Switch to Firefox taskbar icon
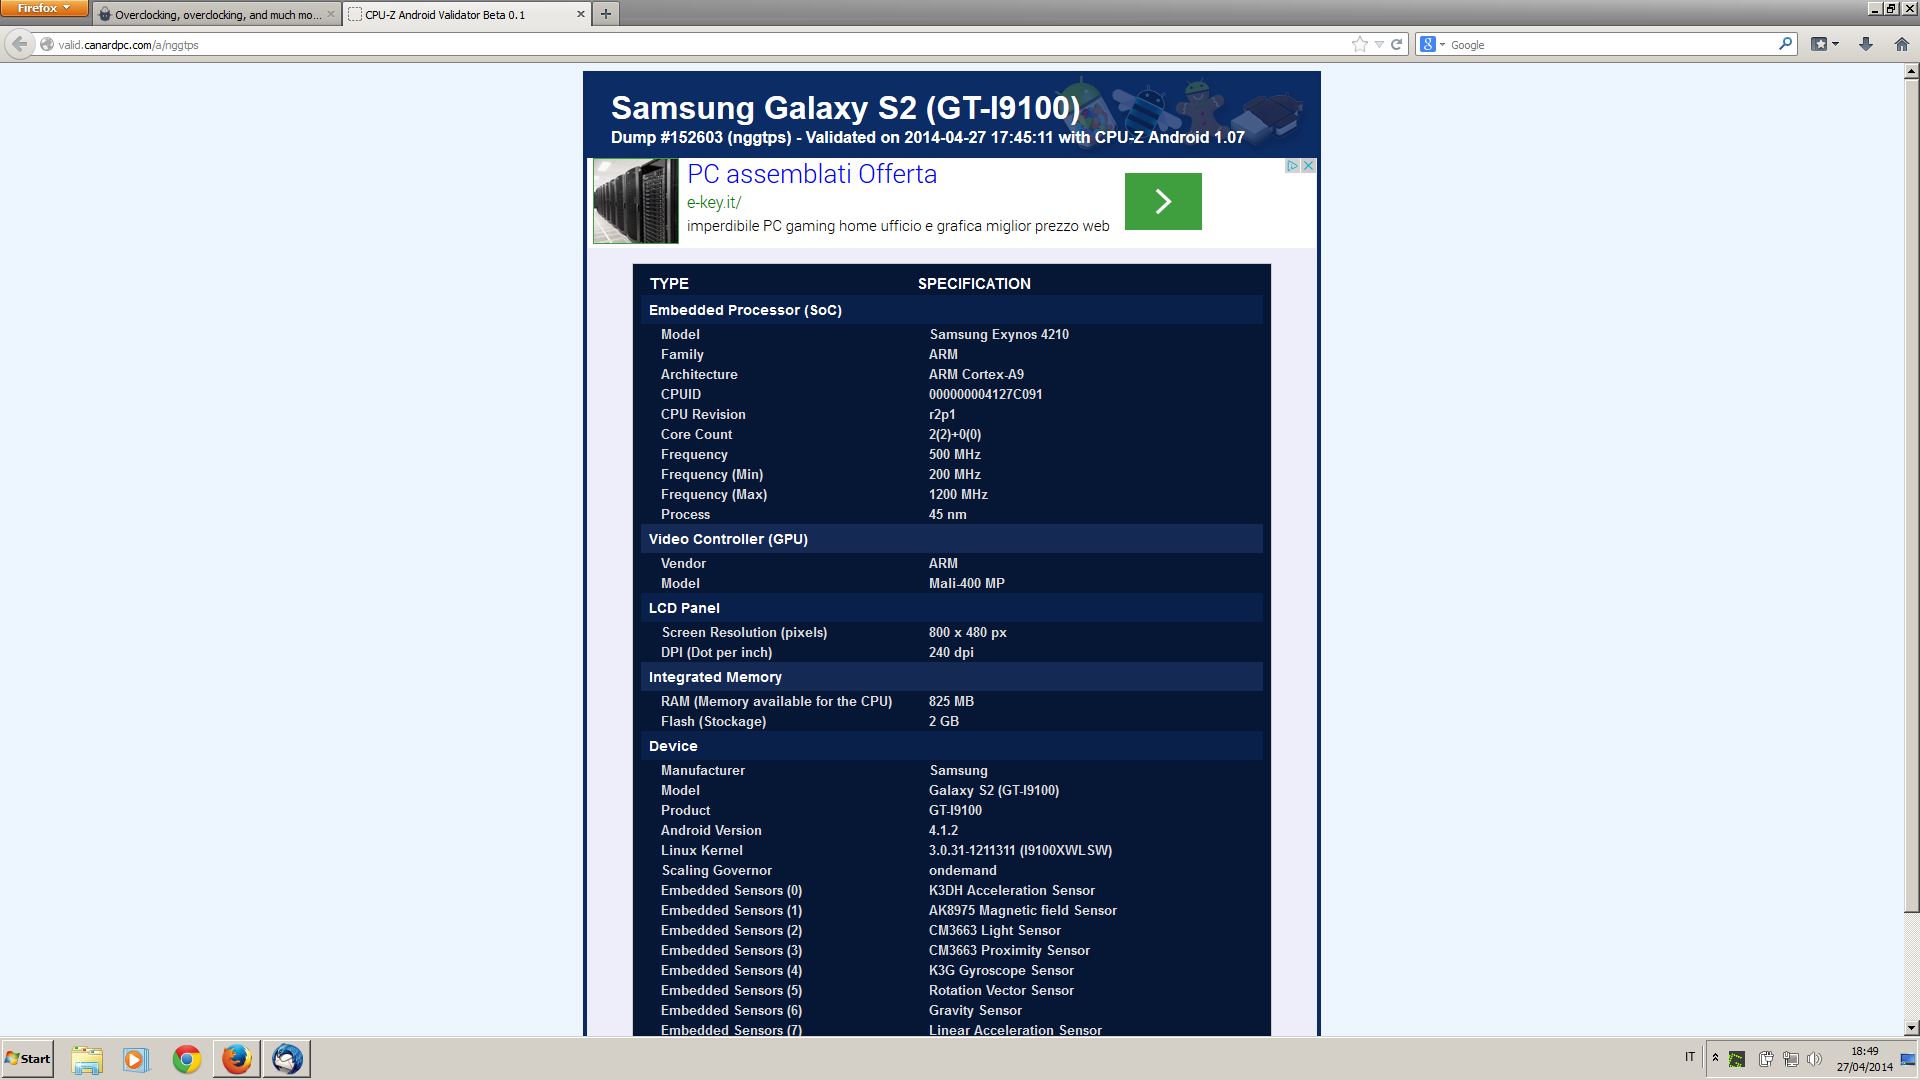This screenshot has height=1080, width=1920. (236, 1059)
